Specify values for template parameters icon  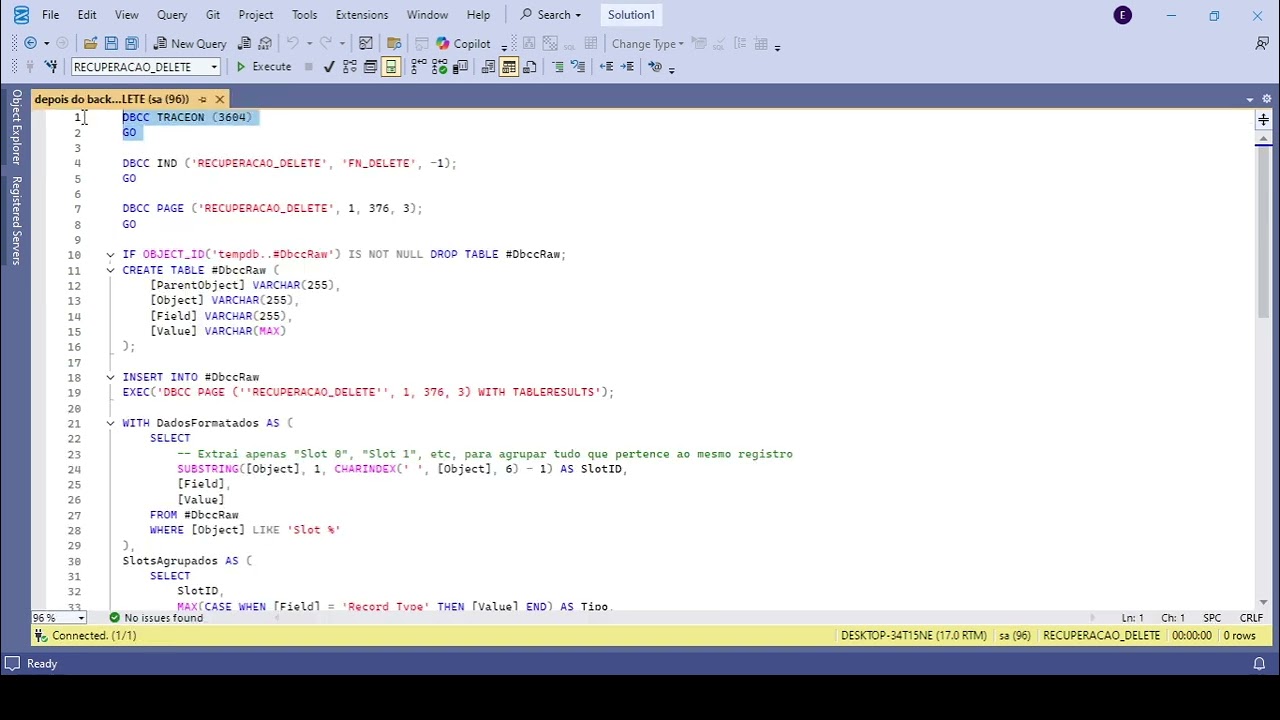(x=655, y=67)
